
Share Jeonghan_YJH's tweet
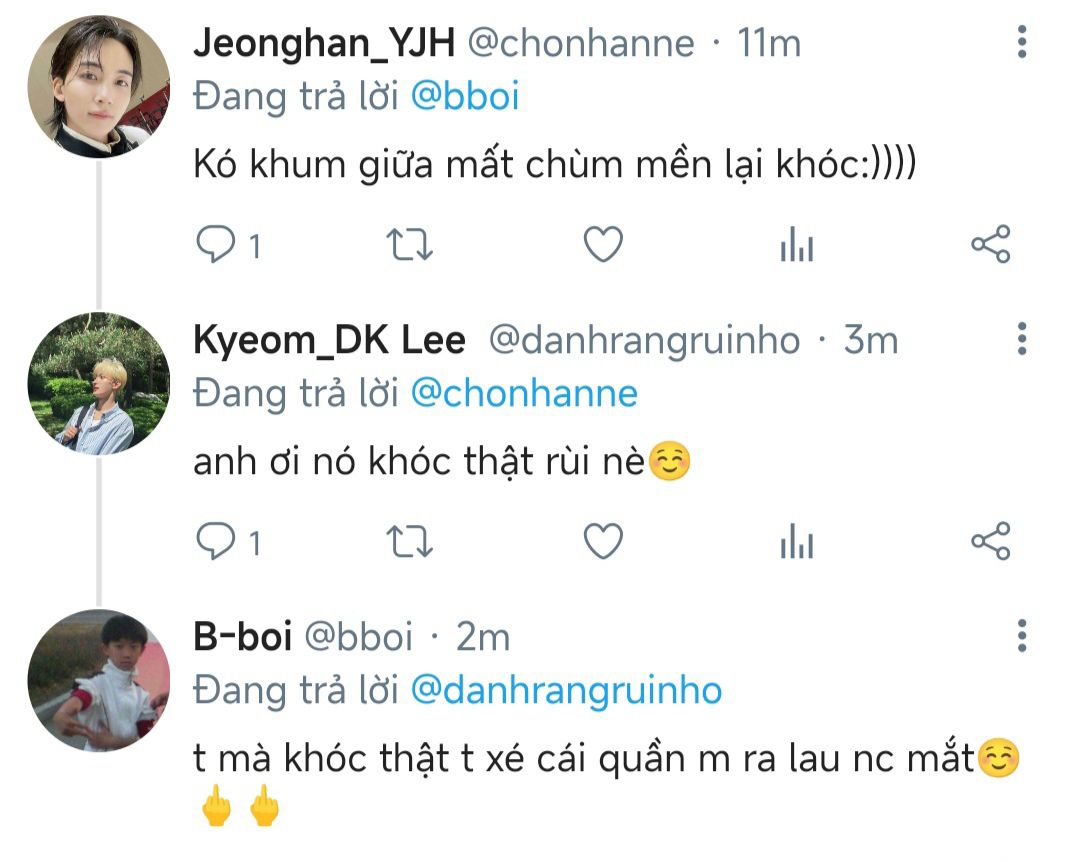tap(991, 245)
